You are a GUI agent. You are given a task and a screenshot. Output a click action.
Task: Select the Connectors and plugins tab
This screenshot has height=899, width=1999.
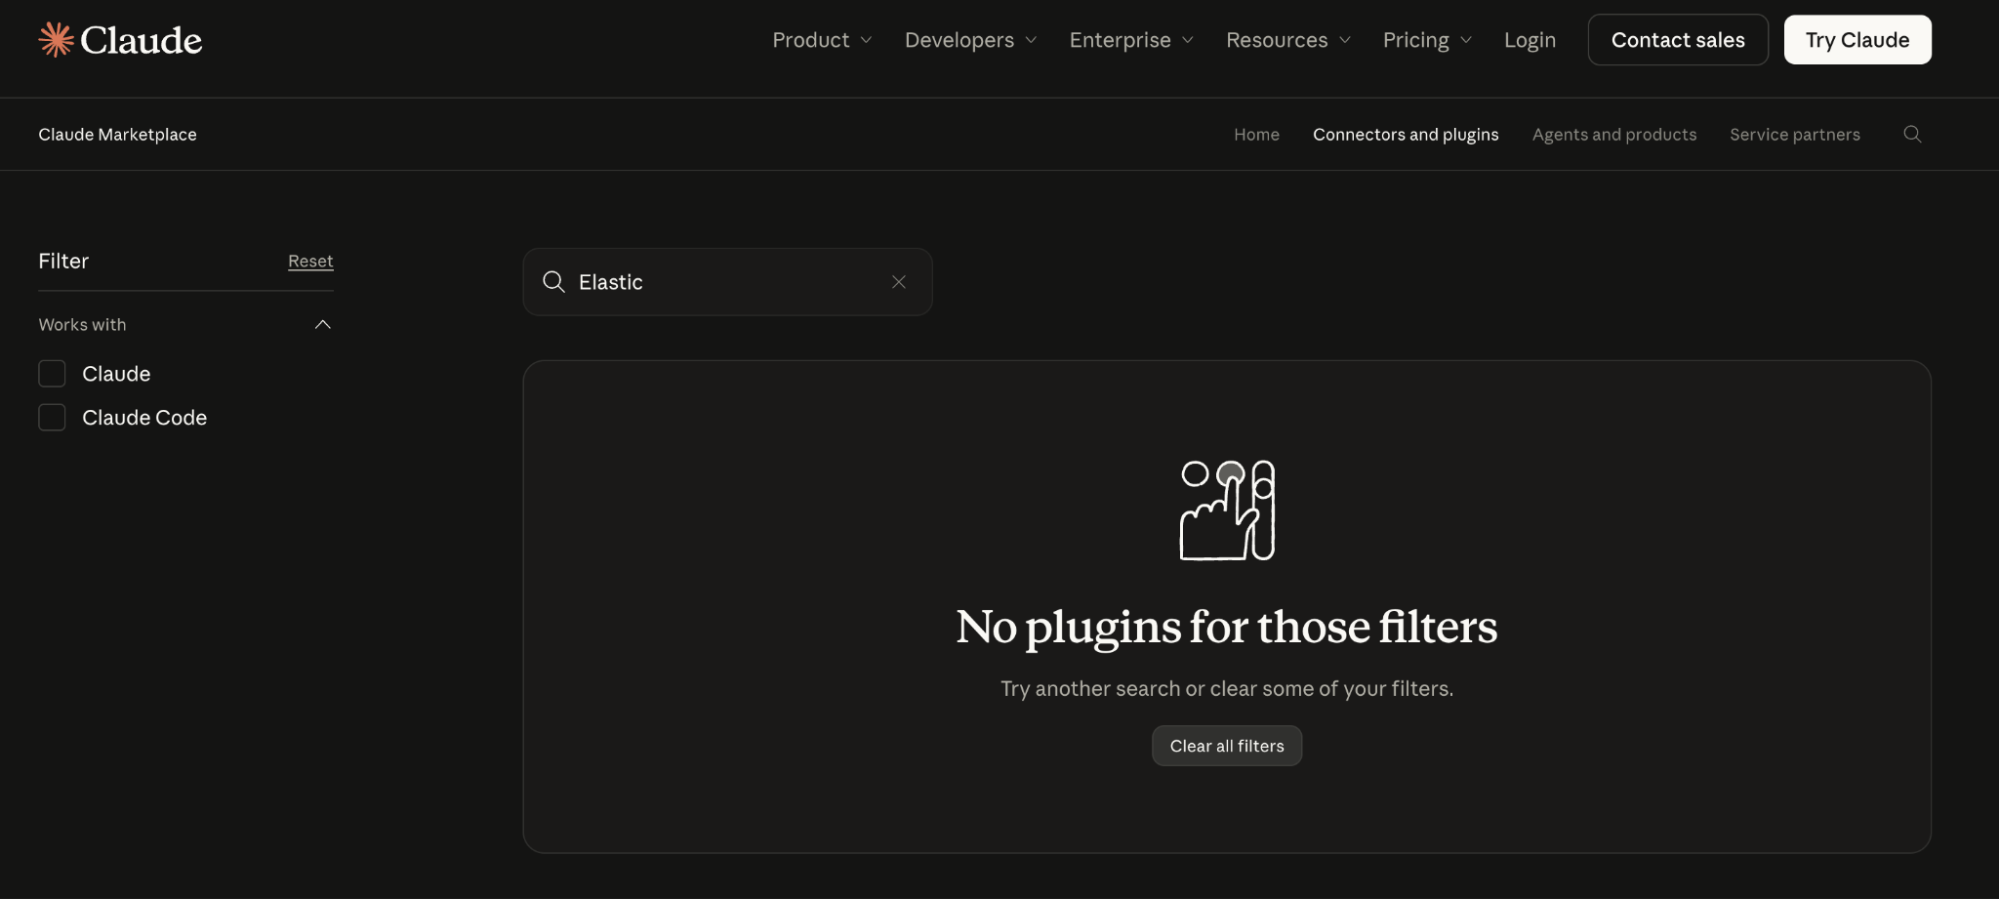pos(1405,134)
